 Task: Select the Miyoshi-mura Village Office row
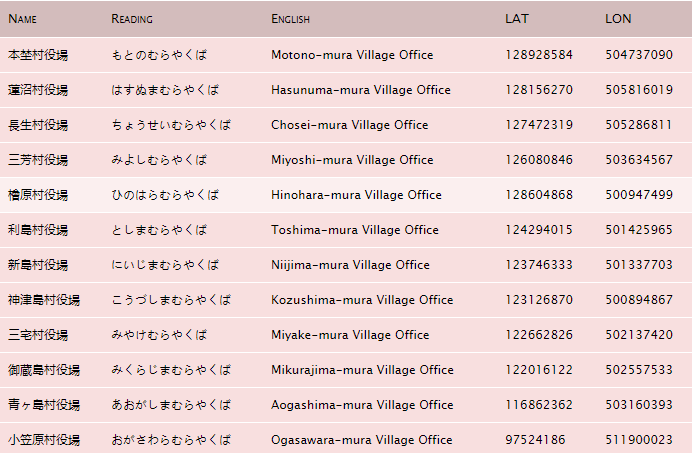tap(346, 160)
